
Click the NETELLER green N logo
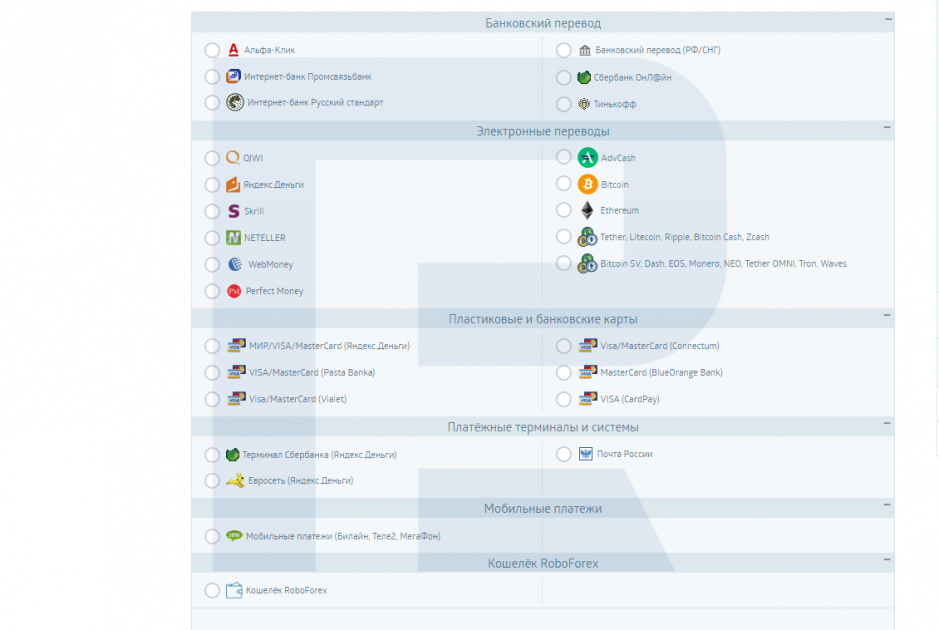pos(233,238)
